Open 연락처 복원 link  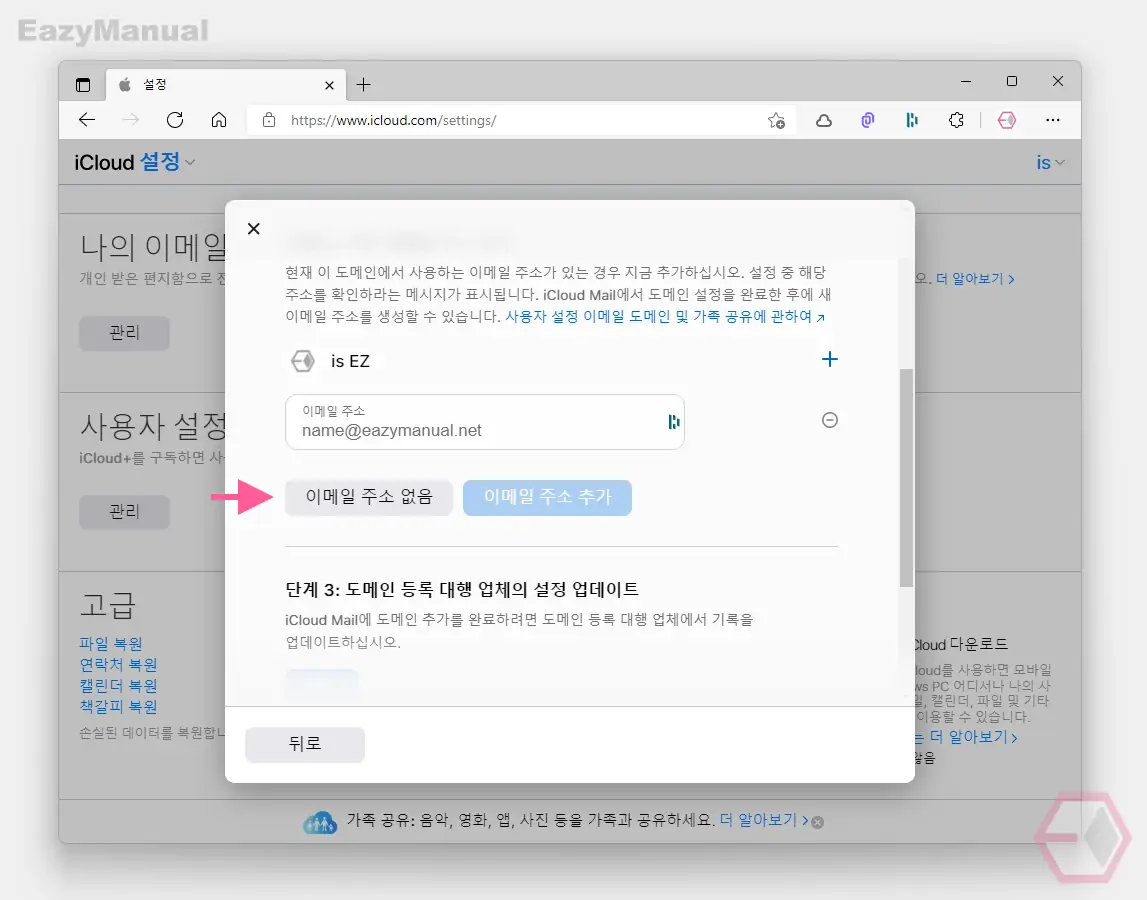point(119,665)
